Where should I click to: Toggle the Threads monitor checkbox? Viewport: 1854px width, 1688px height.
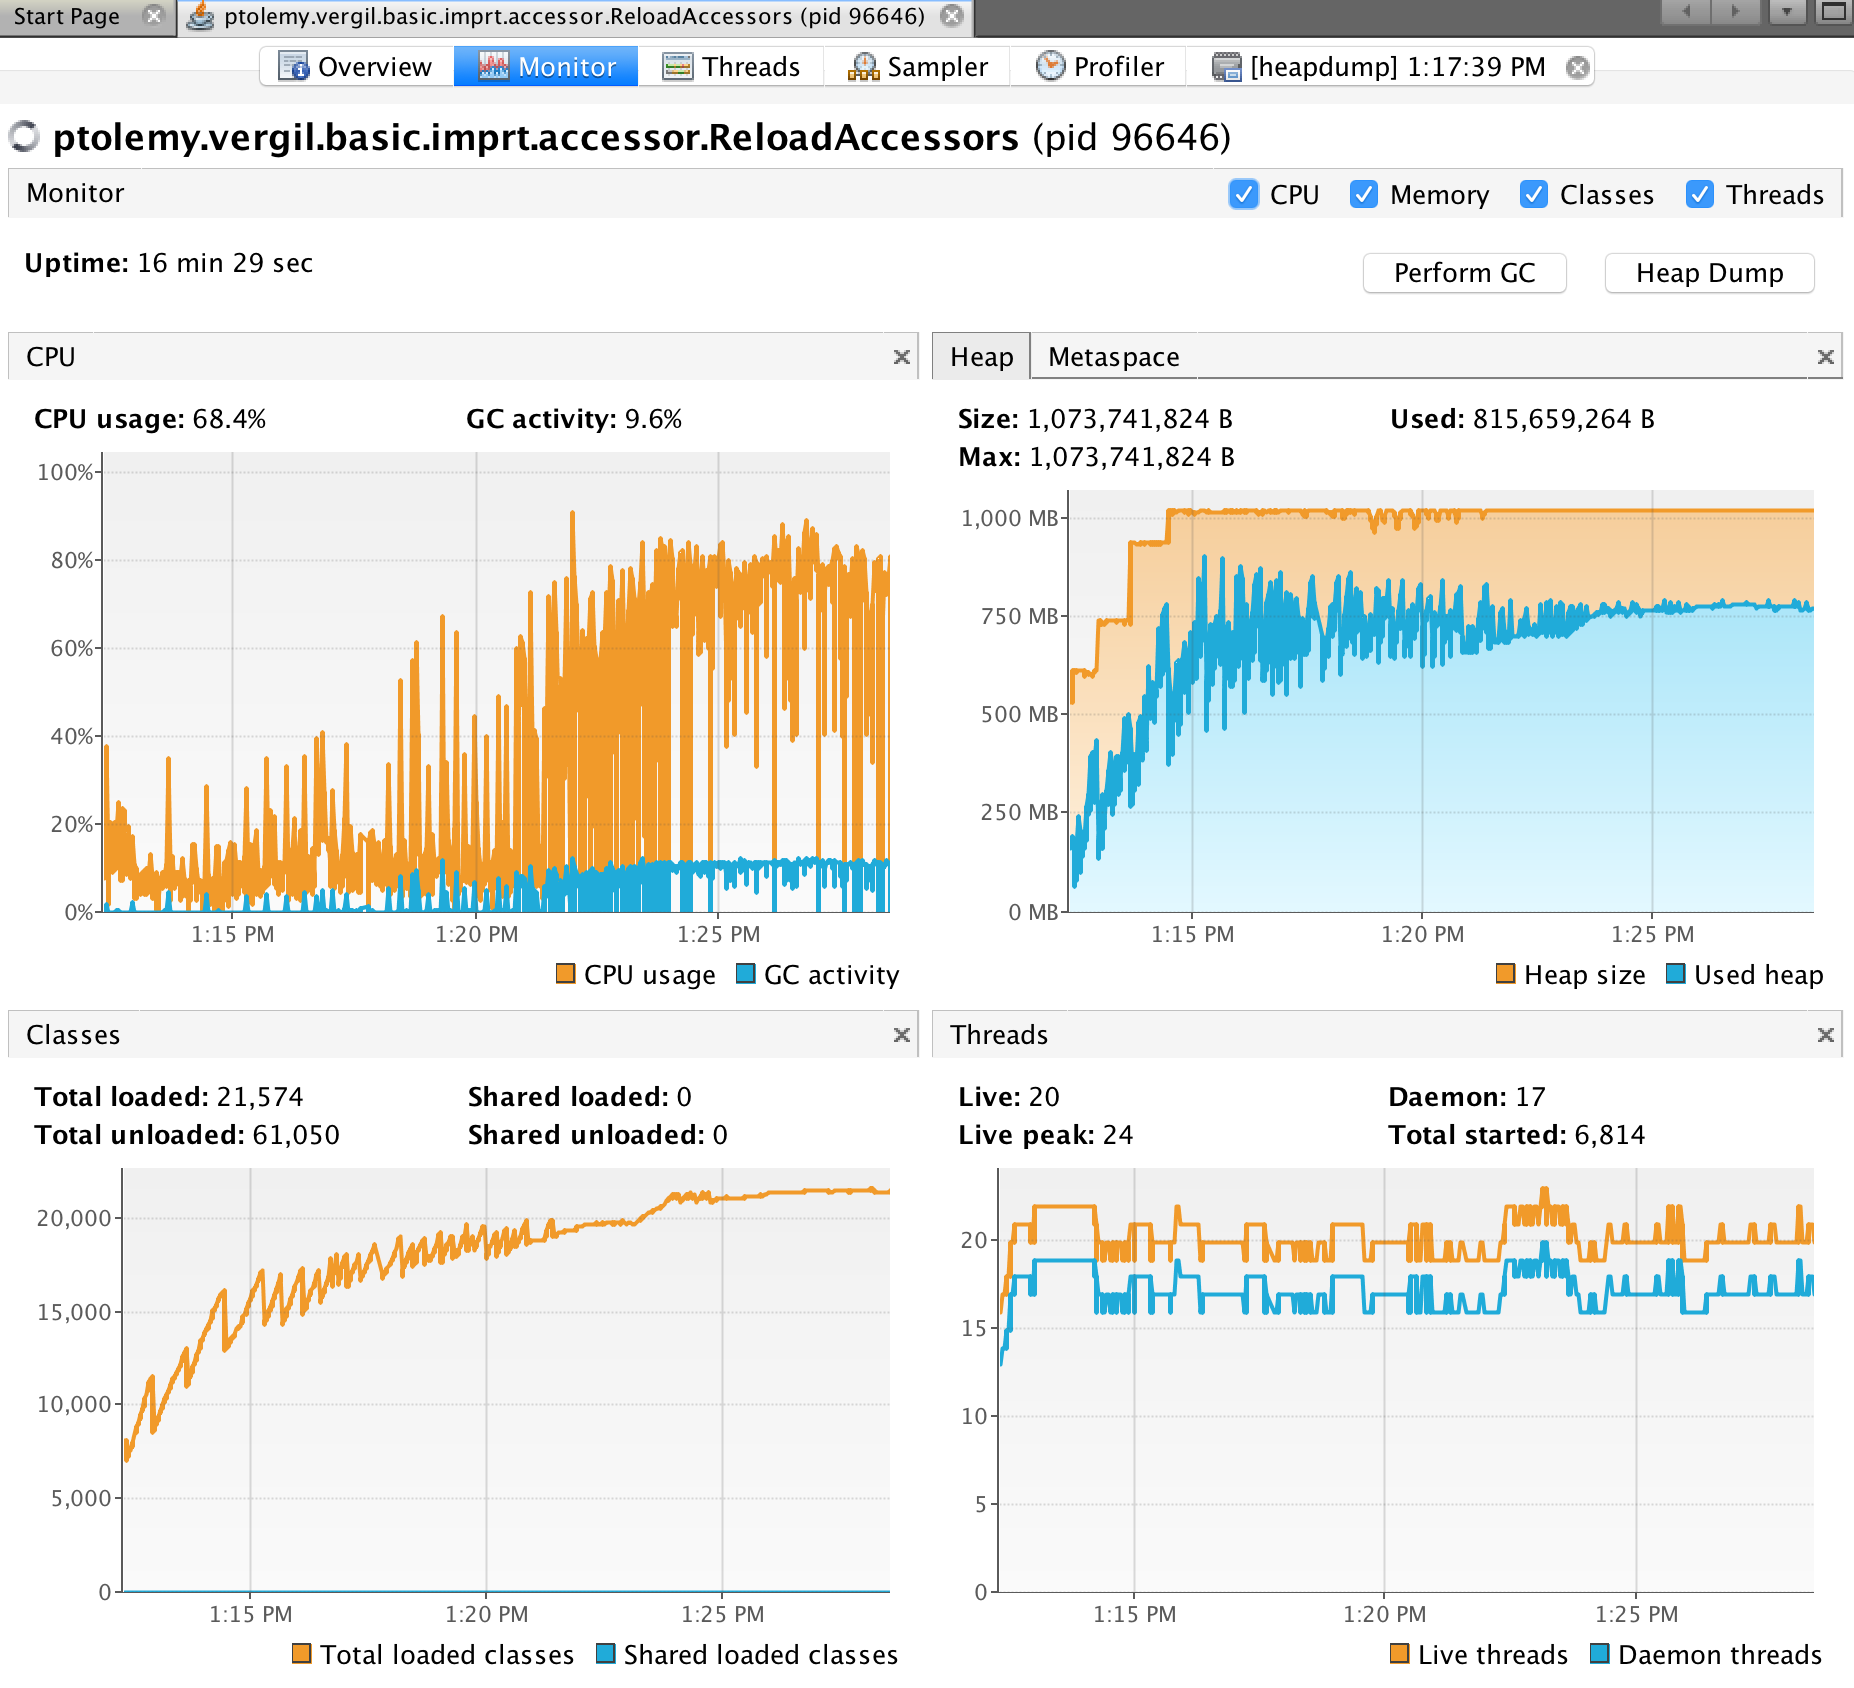[1699, 194]
